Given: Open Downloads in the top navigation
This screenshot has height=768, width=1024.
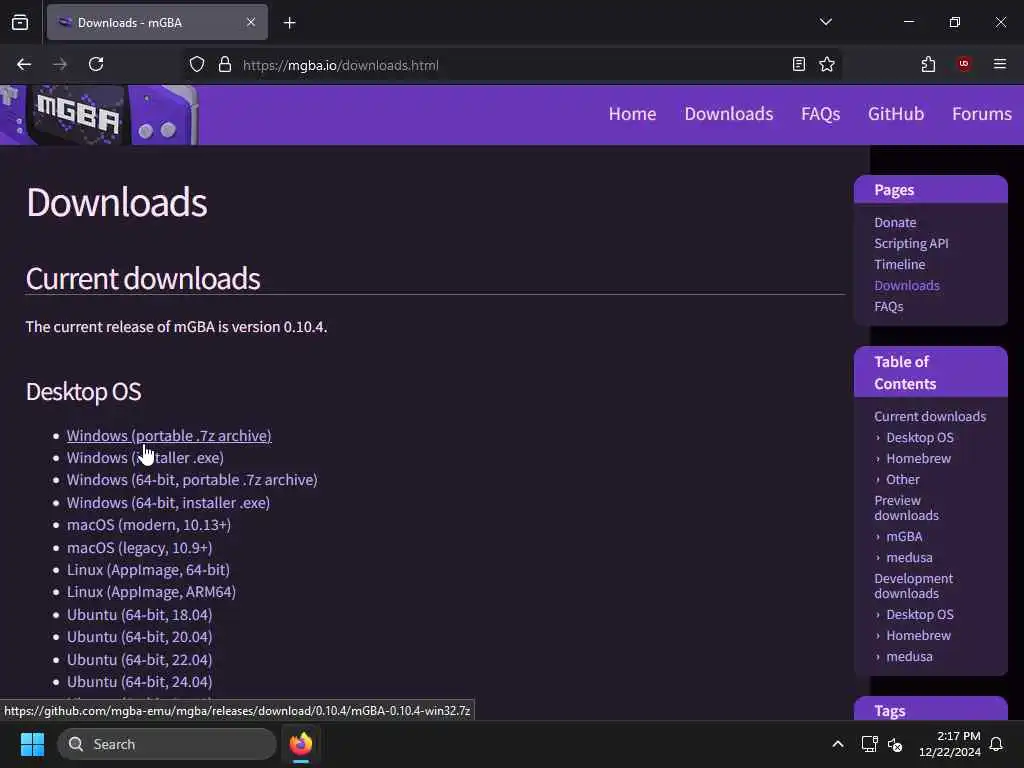Looking at the screenshot, I should 729,114.
